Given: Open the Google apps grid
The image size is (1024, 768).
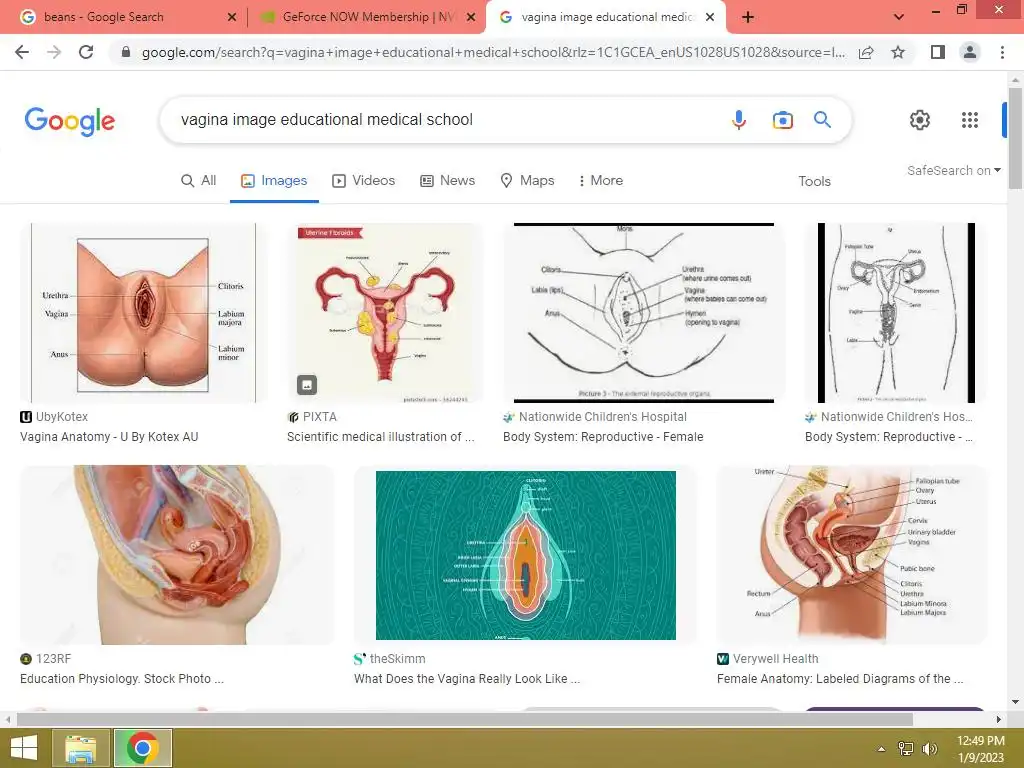Looking at the screenshot, I should tap(970, 120).
